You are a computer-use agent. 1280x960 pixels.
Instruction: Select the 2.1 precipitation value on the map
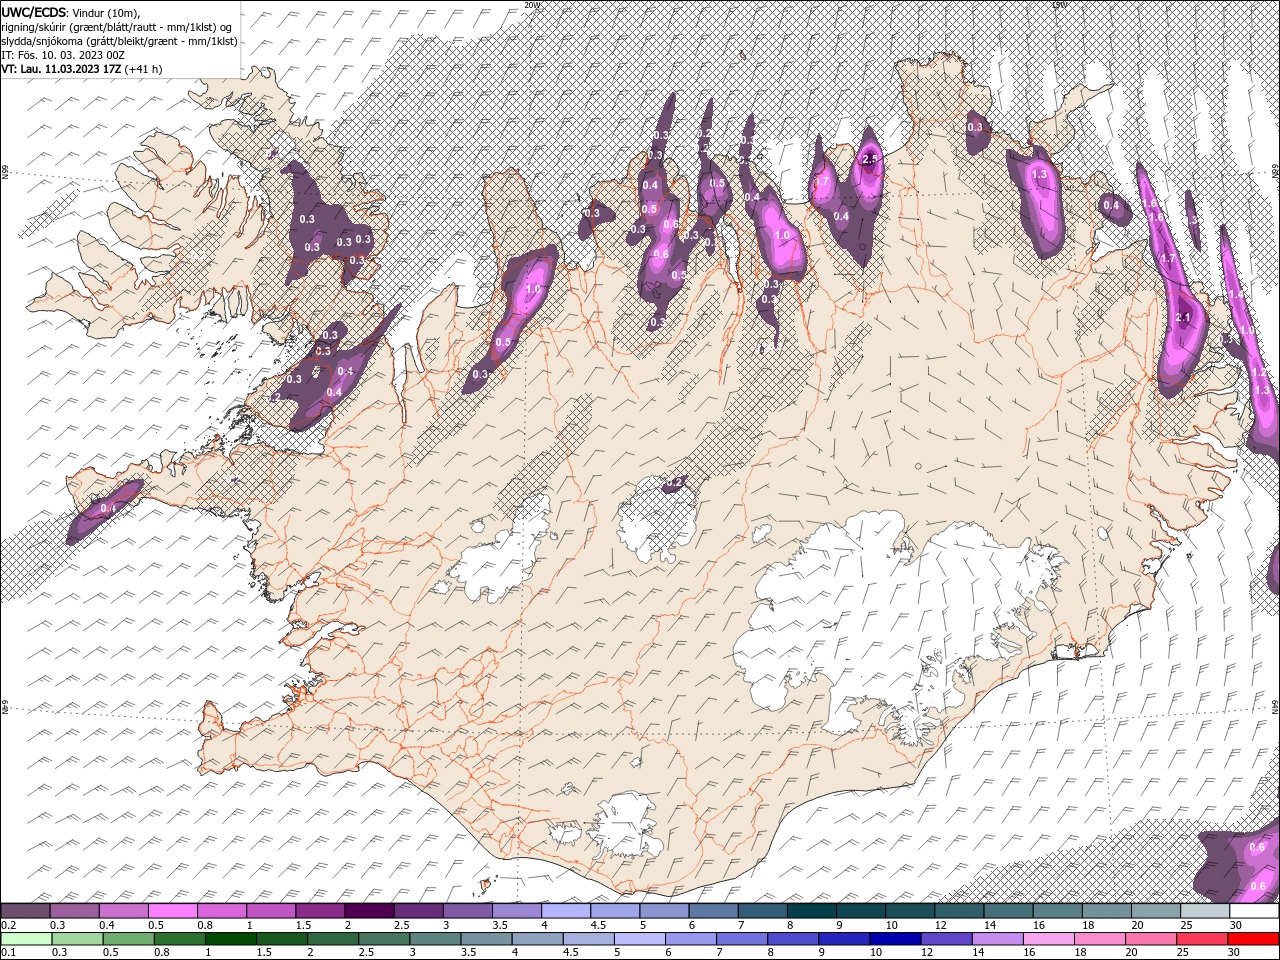pyautogui.click(x=1185, y=317)
